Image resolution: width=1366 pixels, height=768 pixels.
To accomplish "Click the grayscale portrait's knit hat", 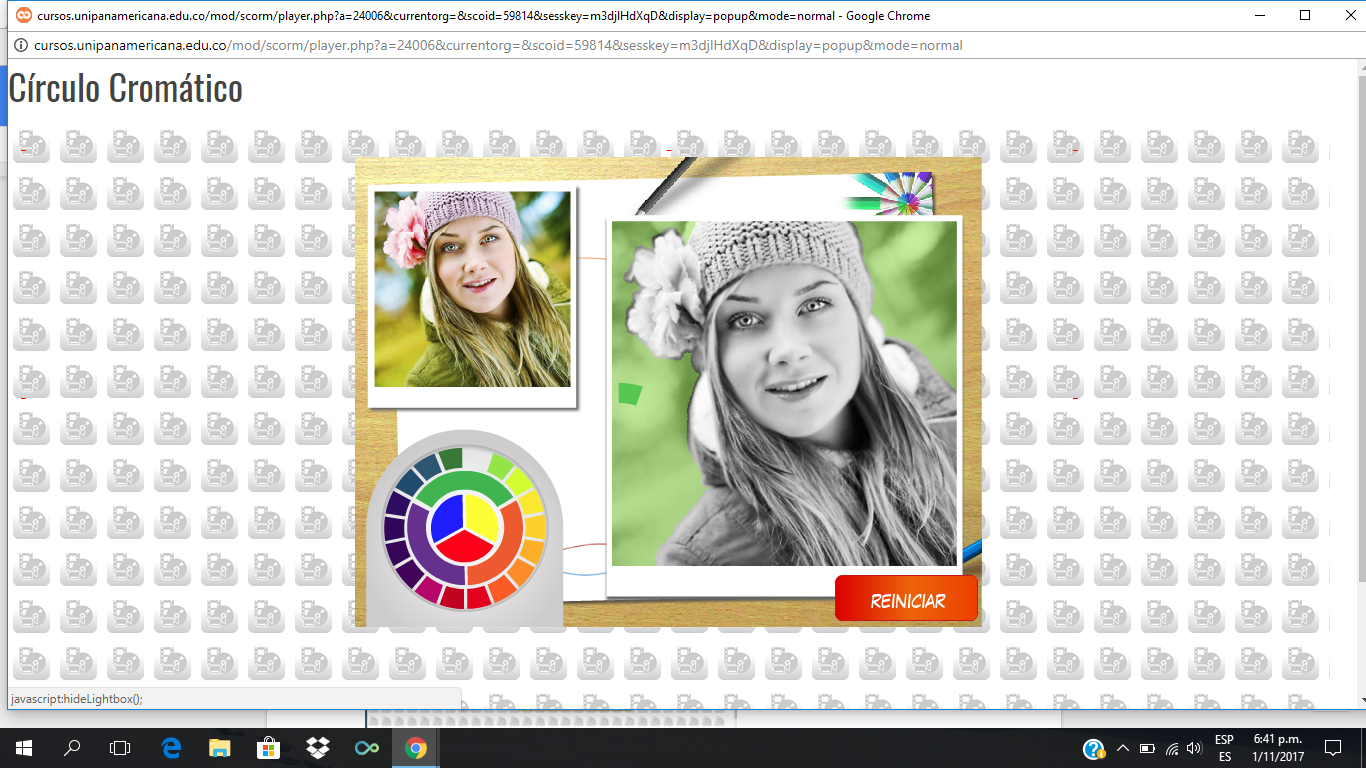I will [785, 260].
